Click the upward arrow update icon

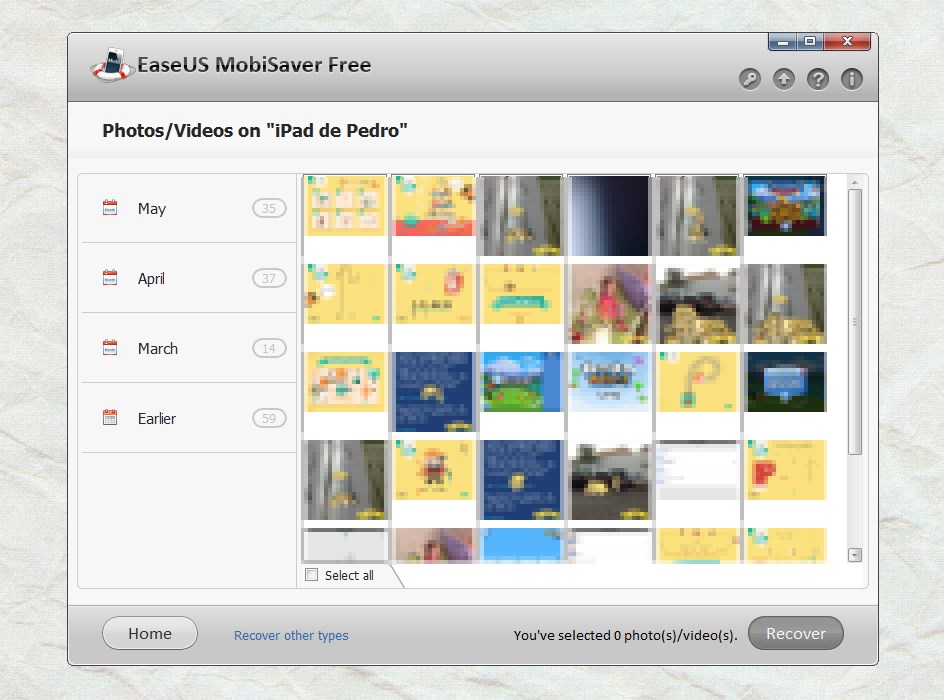pyautogui.click(x=783, y=79)
